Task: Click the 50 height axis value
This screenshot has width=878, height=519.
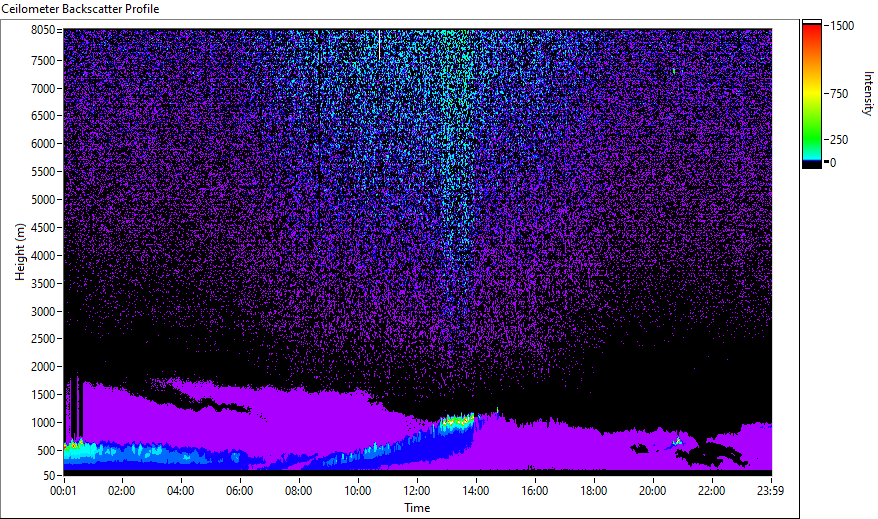Action: tap(49, 476)
